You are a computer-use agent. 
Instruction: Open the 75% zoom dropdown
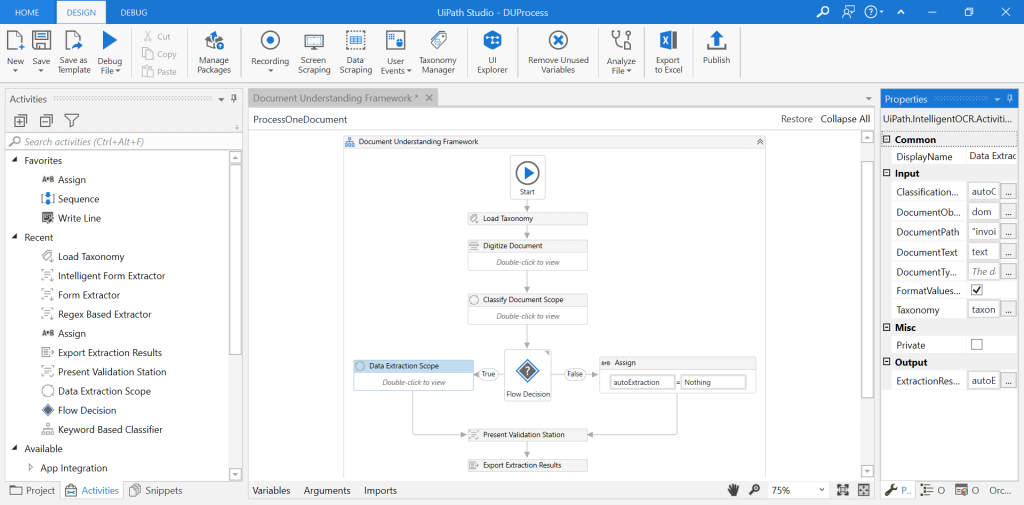(818, 491)
